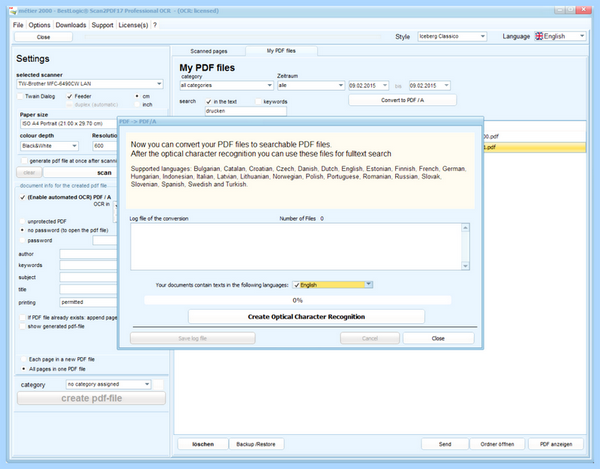Toggle the unprotected PDF checkbox
The height and width of the screenshot is (469, 600).
(22, 221)
